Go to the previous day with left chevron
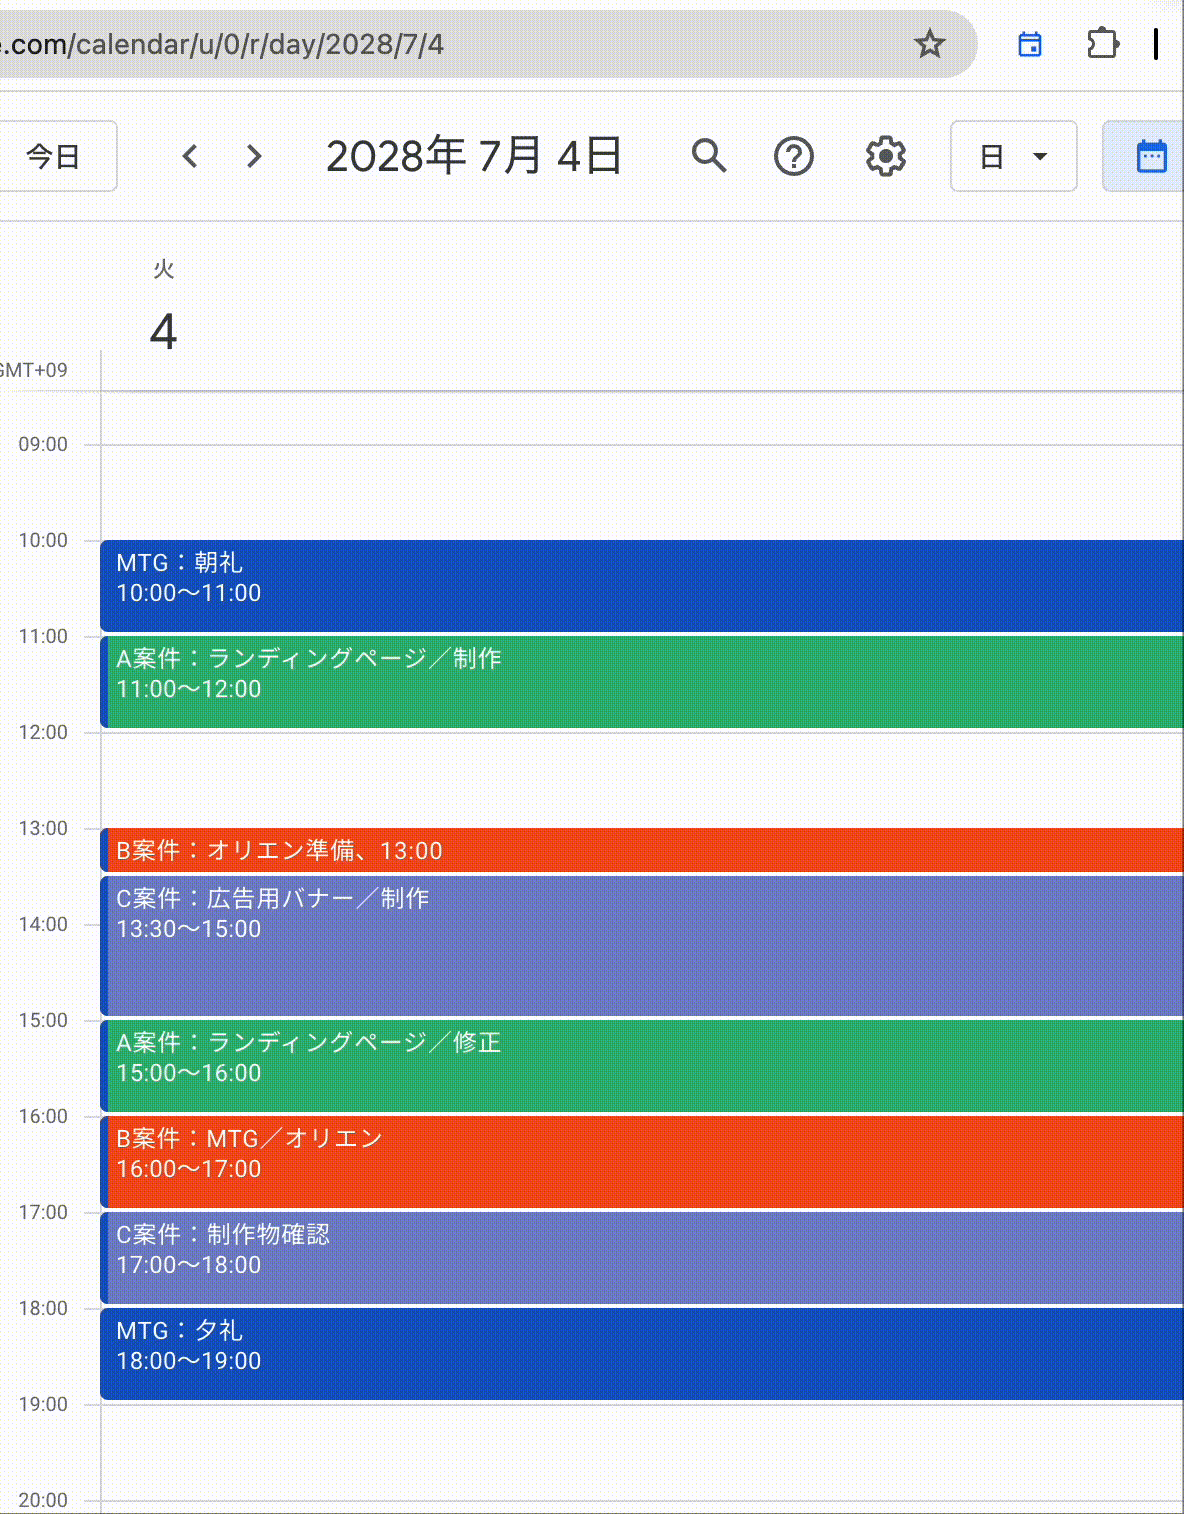The width and height of the screenshot is (1184, 1514). (x=190, y=156)
